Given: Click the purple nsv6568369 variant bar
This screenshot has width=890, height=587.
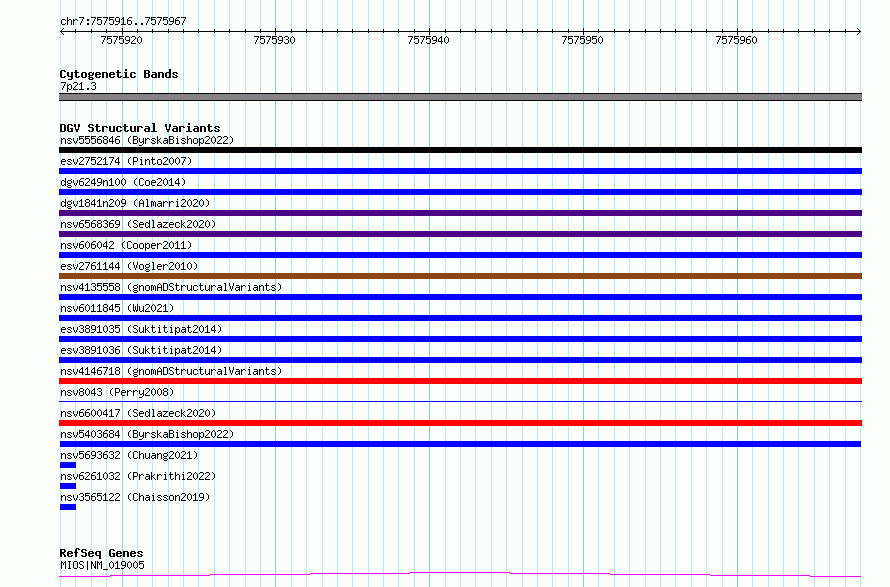Looking at the screenshot, I should point(460,234).
